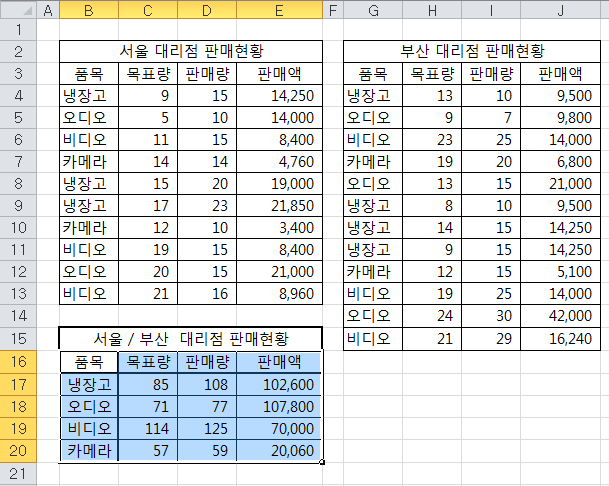Select row 20 header

(18, 451)
